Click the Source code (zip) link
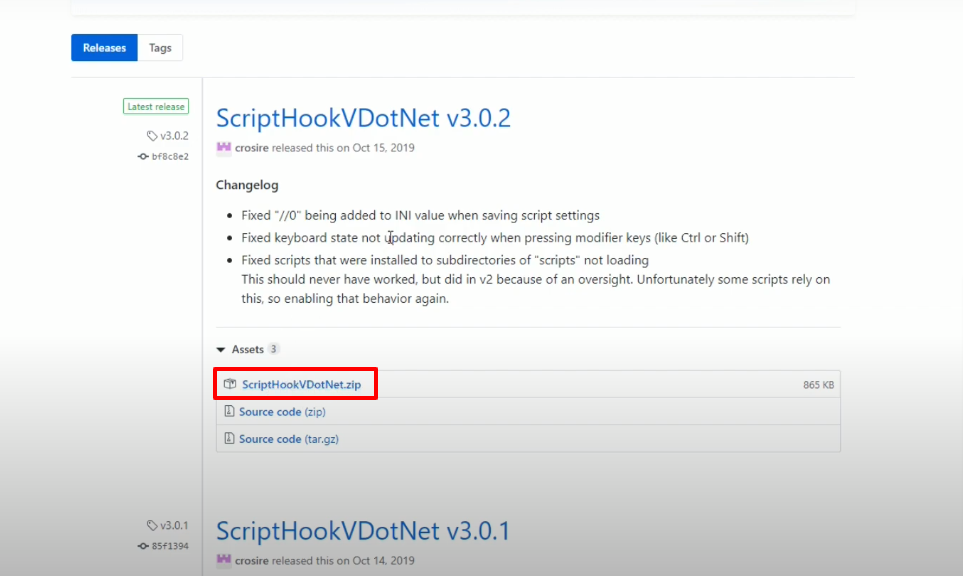This screenshot has height=576, width=963. click(282, 412)
